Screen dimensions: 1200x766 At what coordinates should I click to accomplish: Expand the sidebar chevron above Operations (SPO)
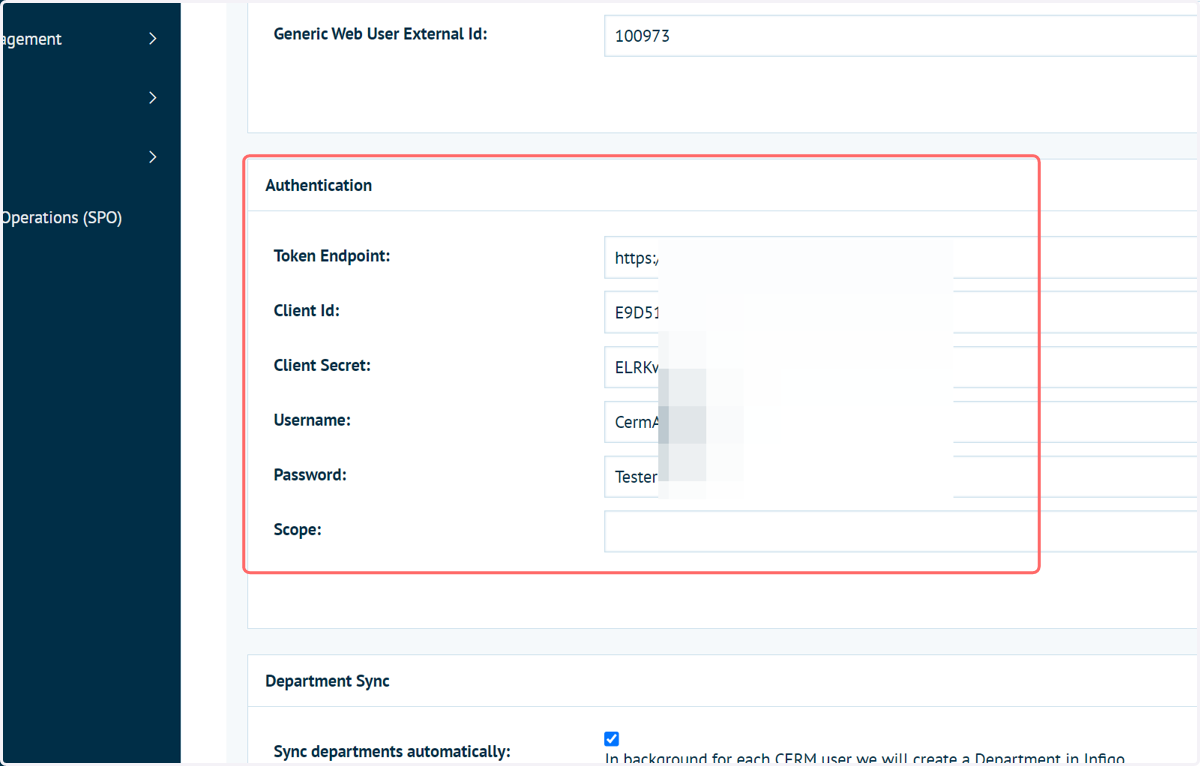tap(152, 157)
